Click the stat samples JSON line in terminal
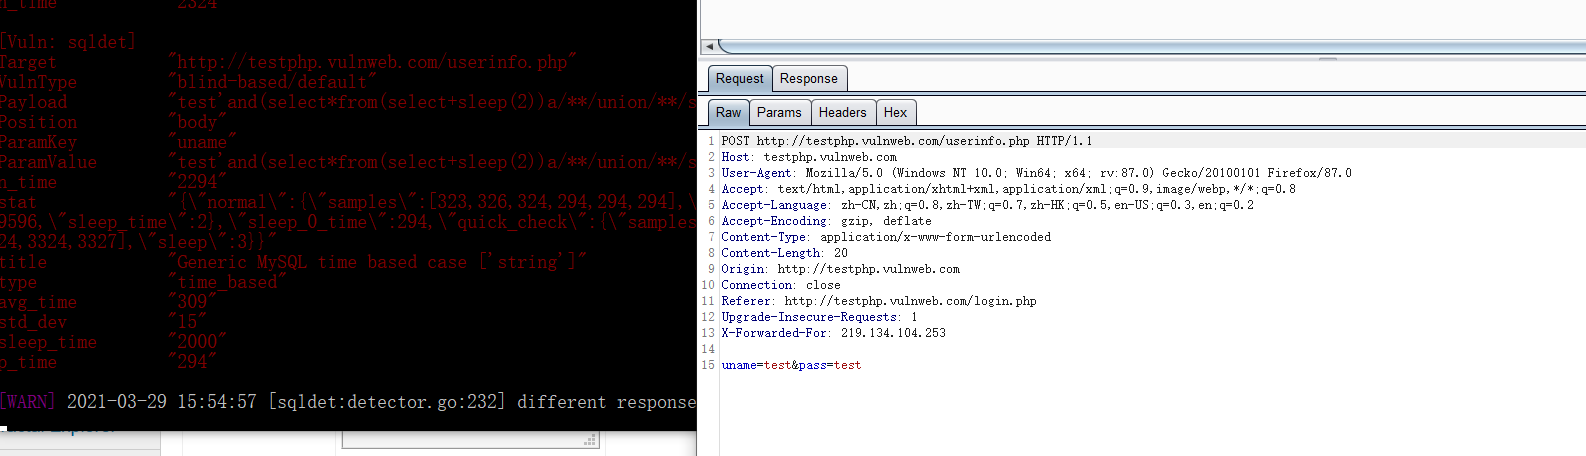Viewport: 1586px width, 456px height. [432, 202]
